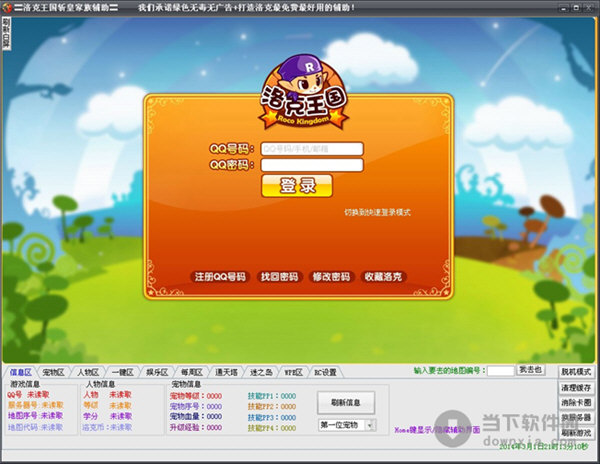The width and height of the screenshot is (600, 464).
Task: Click the 我去也 go button
Action: [x=530, y=370]
